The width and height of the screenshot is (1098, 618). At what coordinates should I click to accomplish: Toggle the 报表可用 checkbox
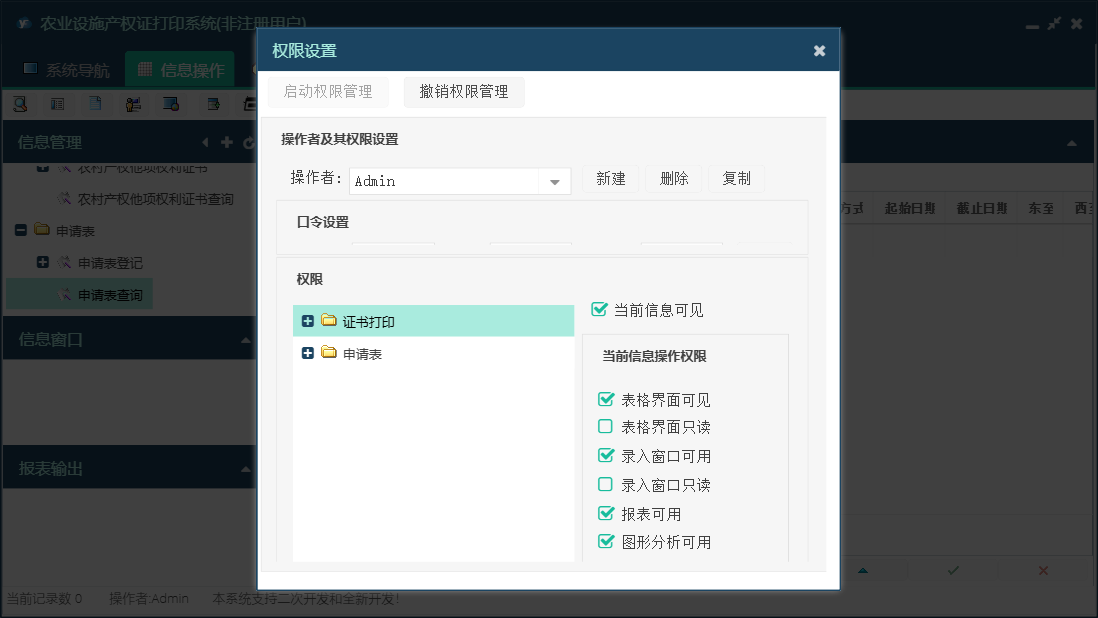tap(605, 513)
